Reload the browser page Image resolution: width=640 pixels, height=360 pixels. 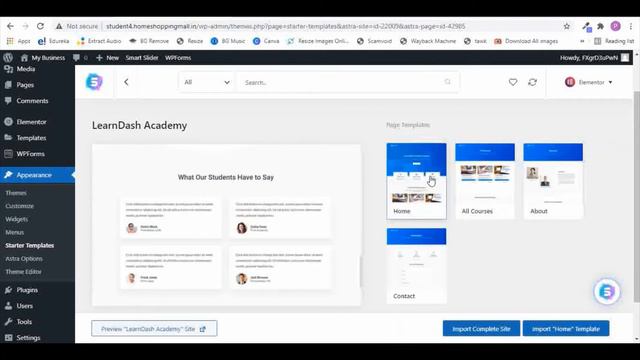click(40, 26)
